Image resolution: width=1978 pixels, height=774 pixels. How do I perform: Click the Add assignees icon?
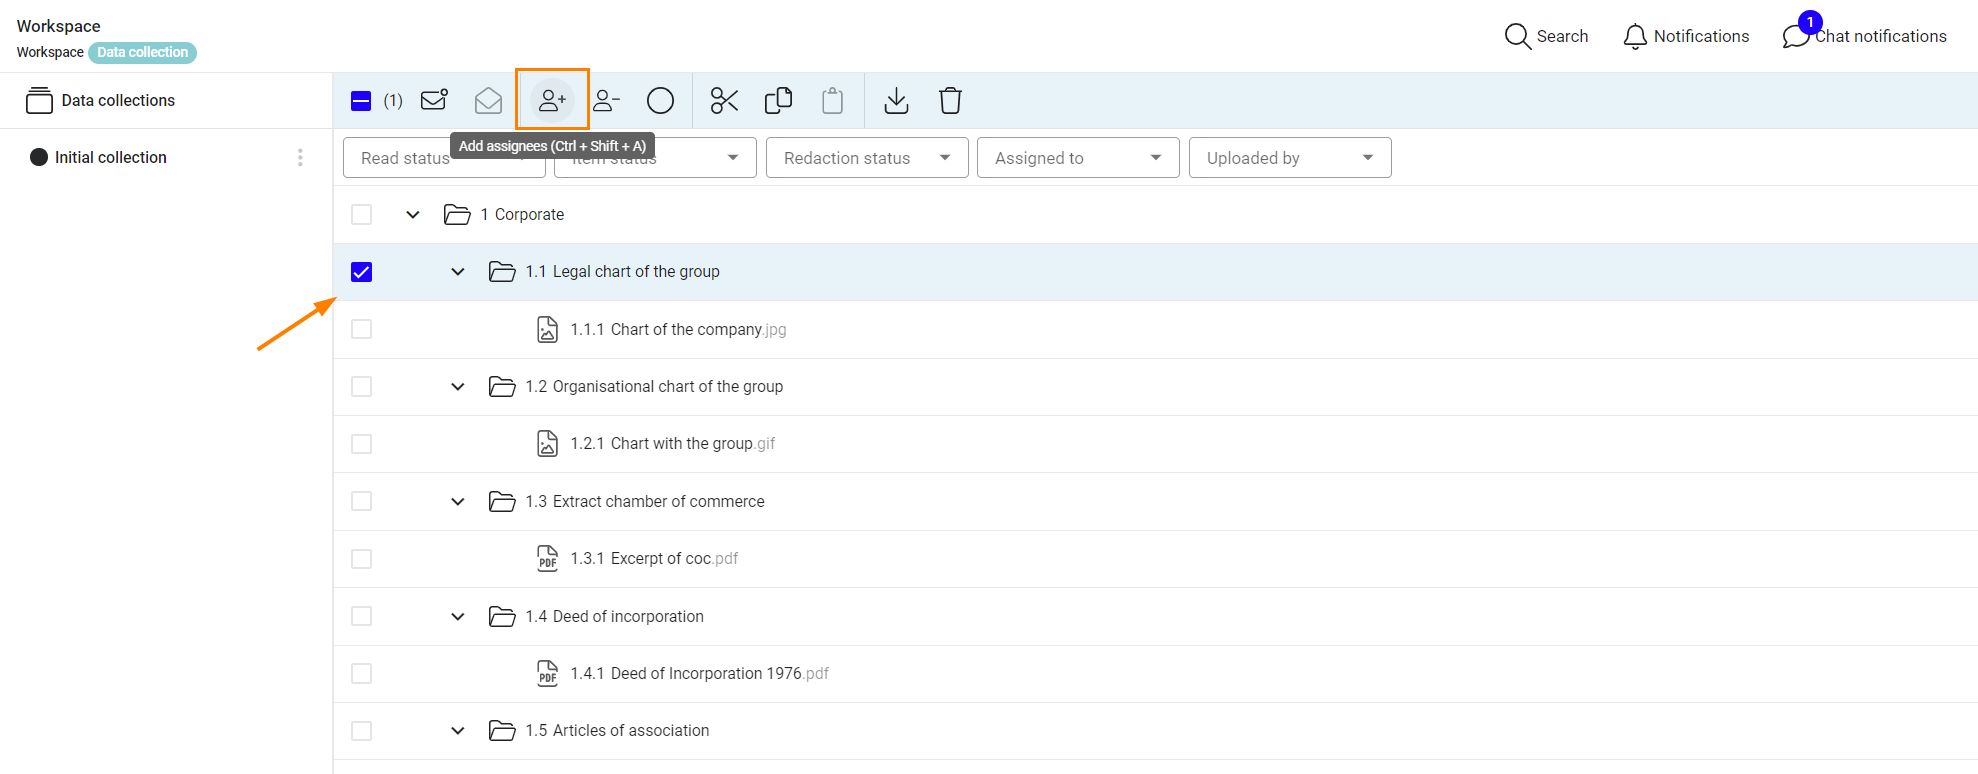click(552, 100)
